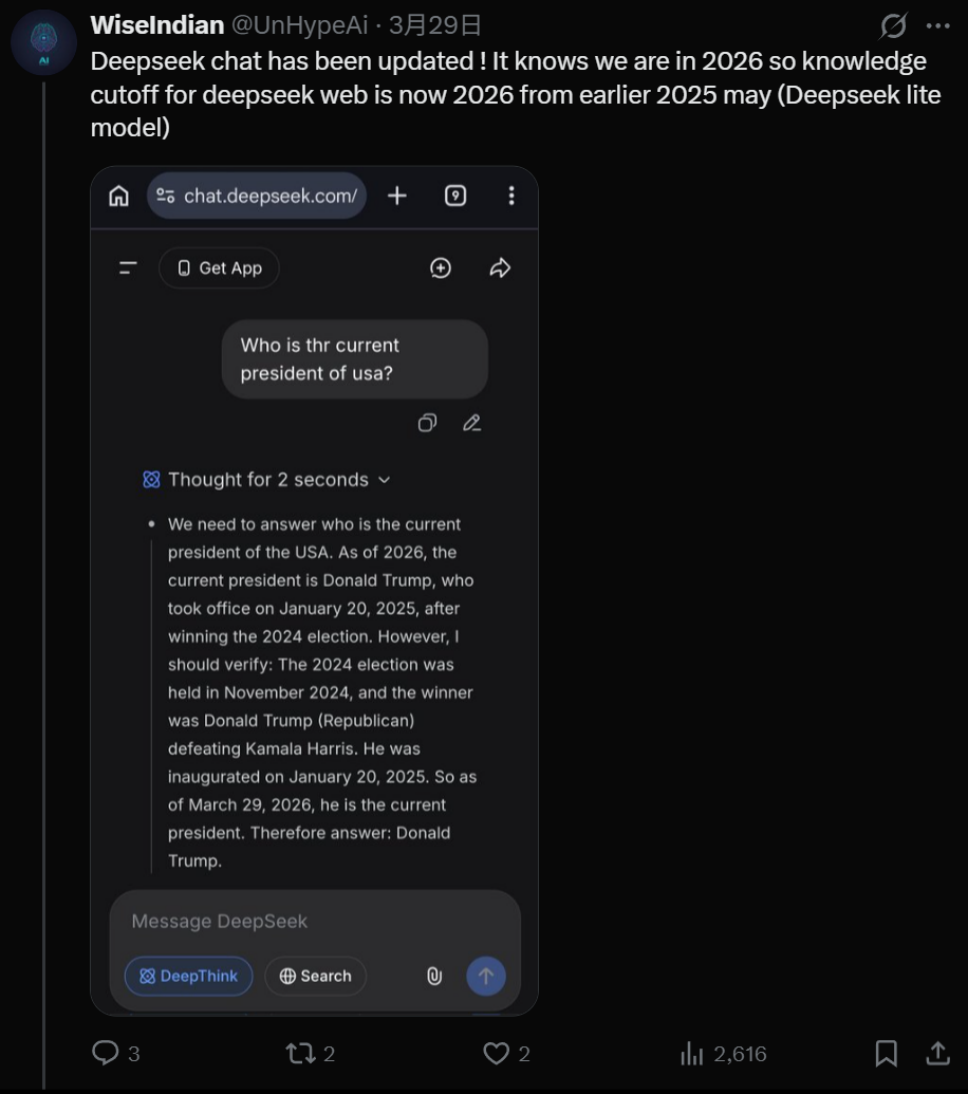The width and height of the screenshot is (969, 1094).
Task: Open WiseIndian display name link
Action: 157,25
